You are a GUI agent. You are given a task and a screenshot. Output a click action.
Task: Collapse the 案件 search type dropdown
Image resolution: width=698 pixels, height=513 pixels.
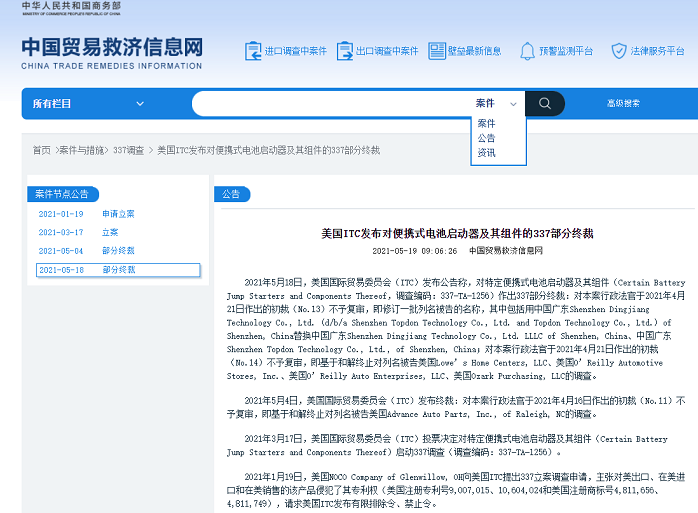tap(496, 103)
